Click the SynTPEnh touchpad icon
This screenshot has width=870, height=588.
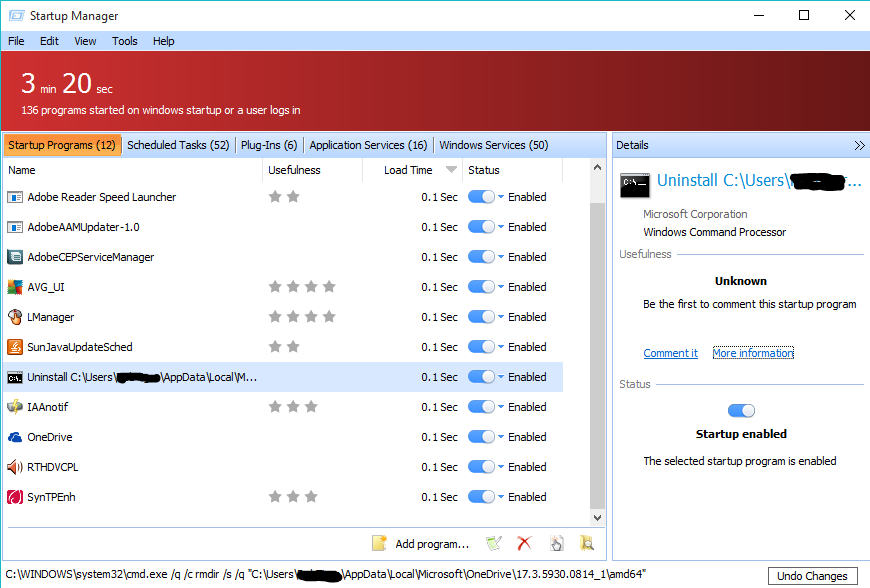pos(15,497)
